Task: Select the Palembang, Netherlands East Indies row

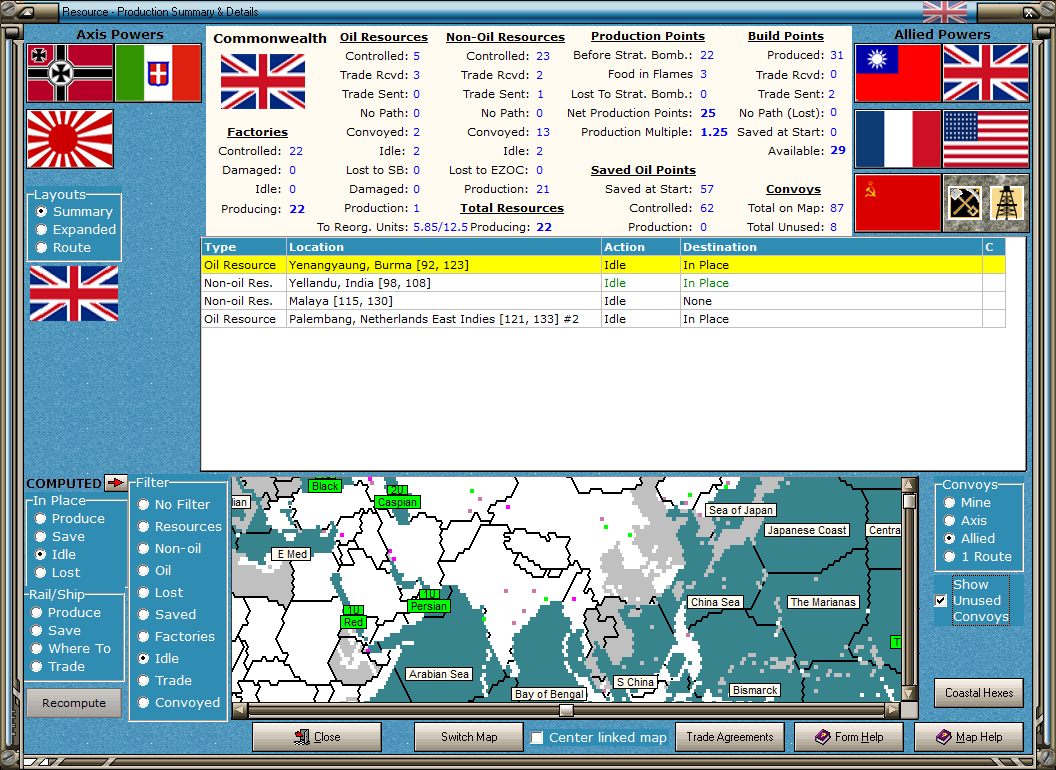Action: click(x=603, y=319)
